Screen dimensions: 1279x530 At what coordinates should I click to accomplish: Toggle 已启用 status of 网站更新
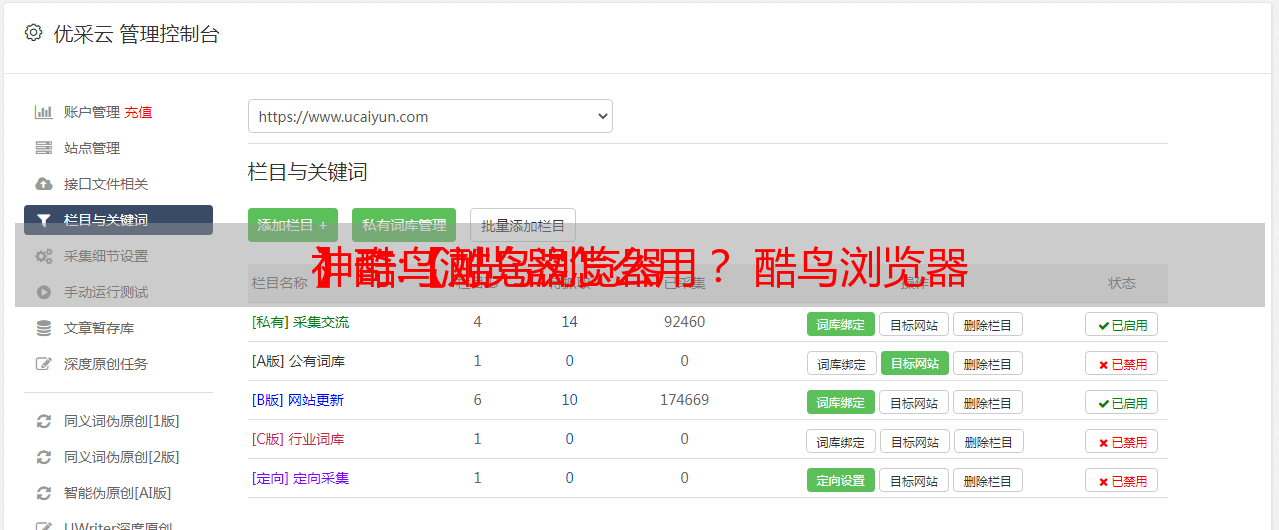tap(1121, 402)
